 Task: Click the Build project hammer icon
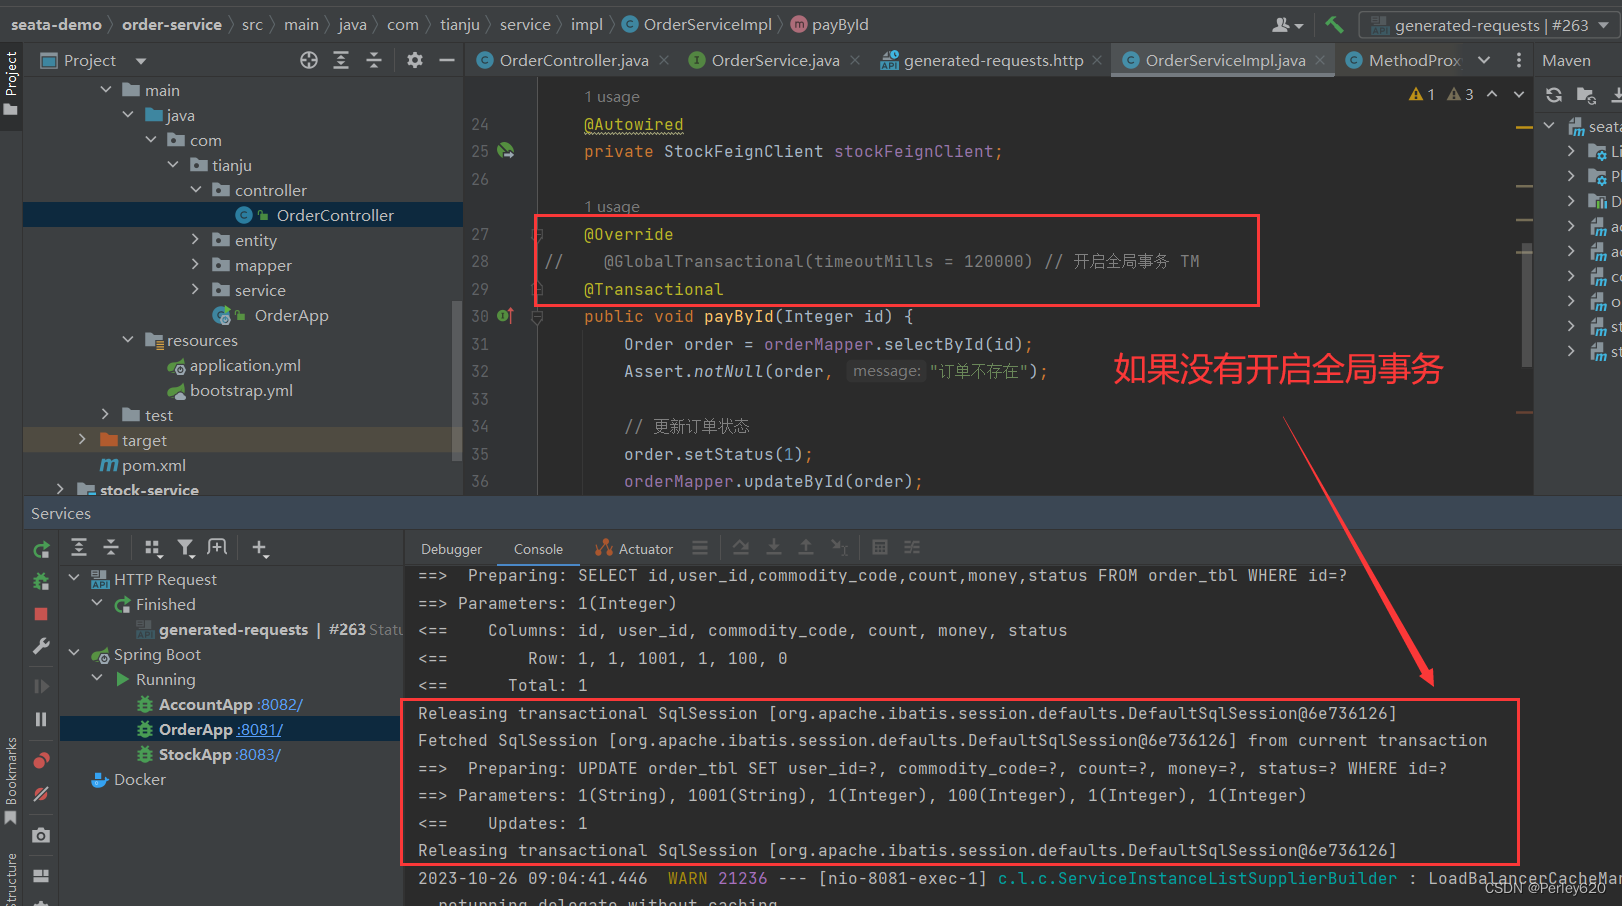(1334, 24)
